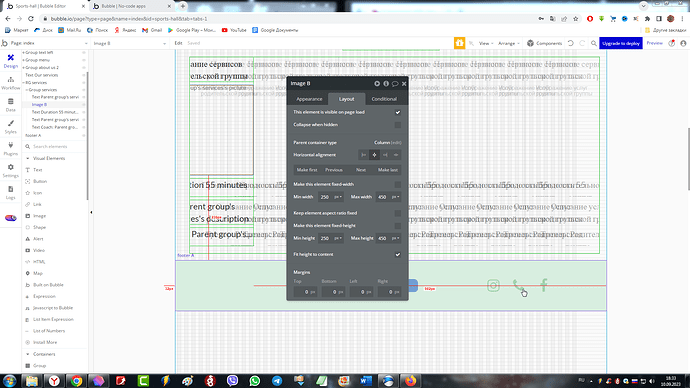
Task: Open the Styles section icon
Action: click(11, 127)
